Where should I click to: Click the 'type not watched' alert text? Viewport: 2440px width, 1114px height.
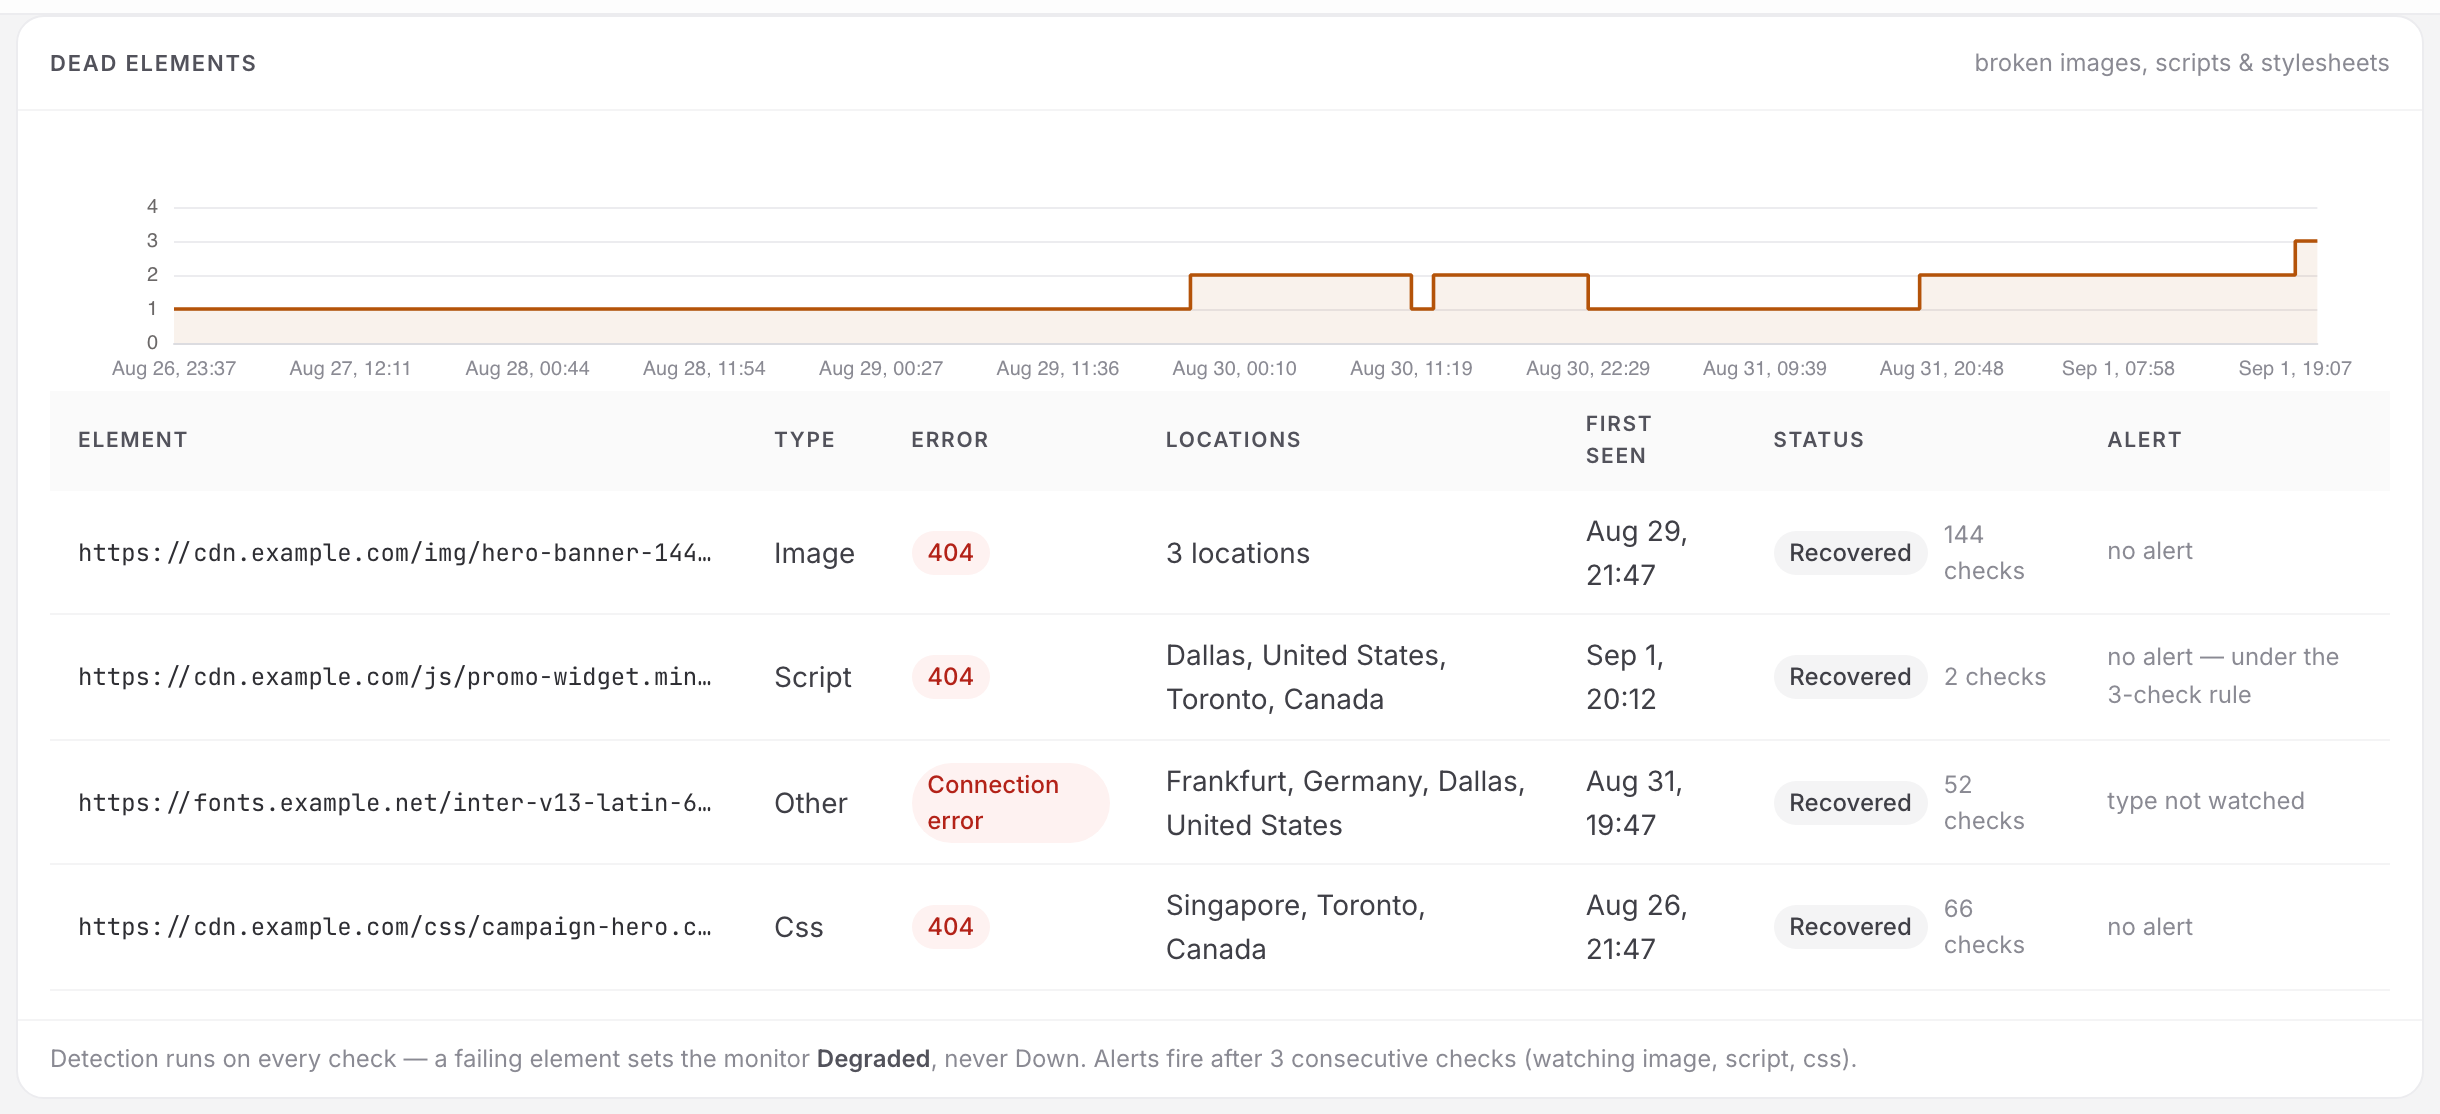click(x=2206, y=801)
